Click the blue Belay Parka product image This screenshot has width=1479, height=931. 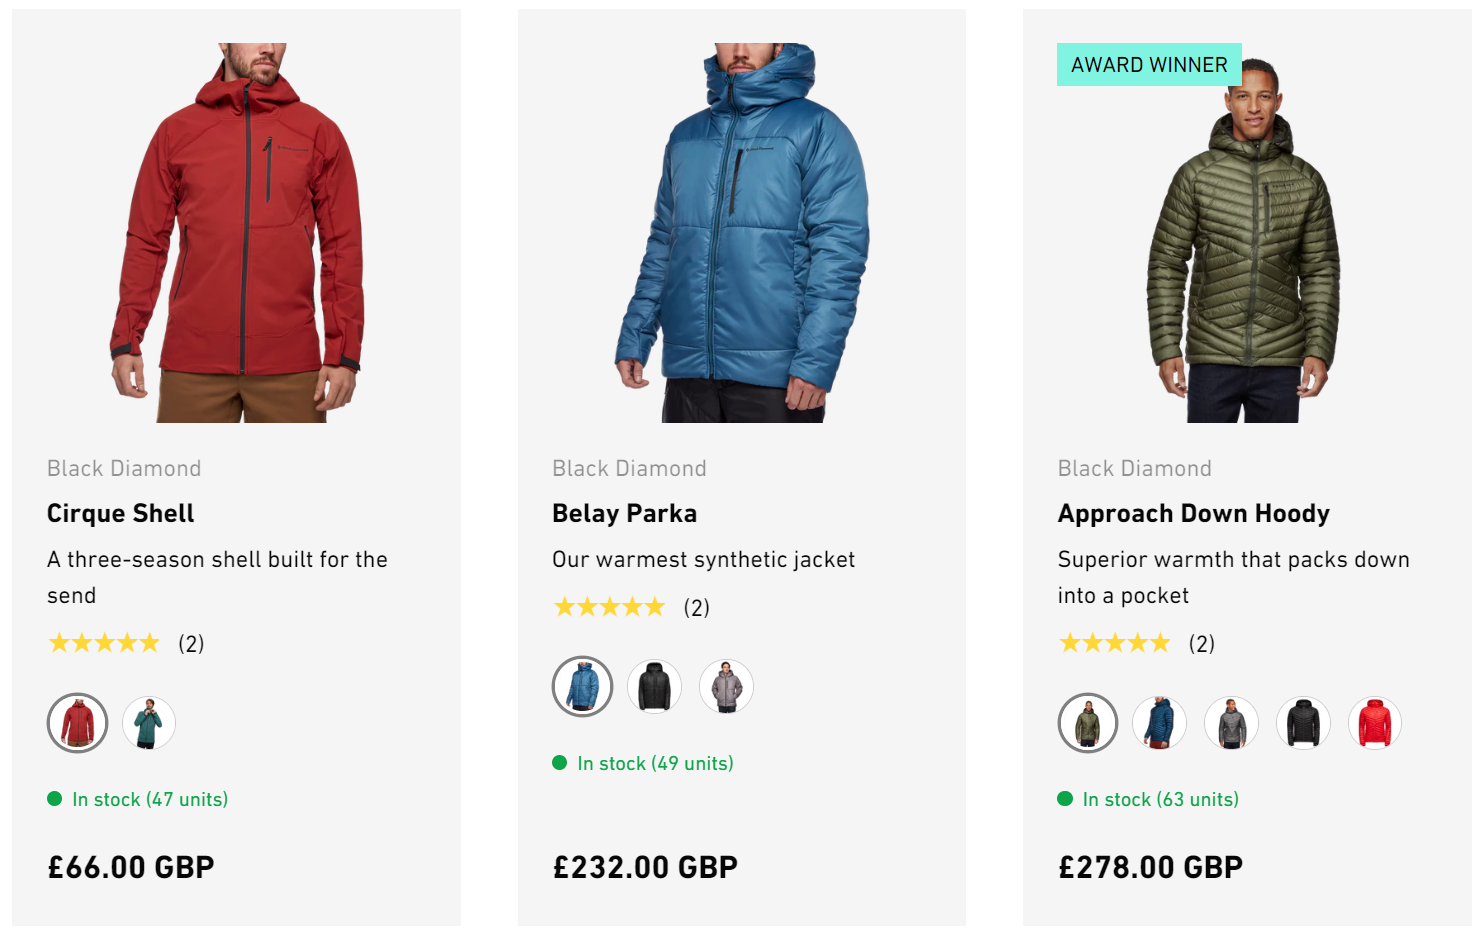[x=742, y=232]
